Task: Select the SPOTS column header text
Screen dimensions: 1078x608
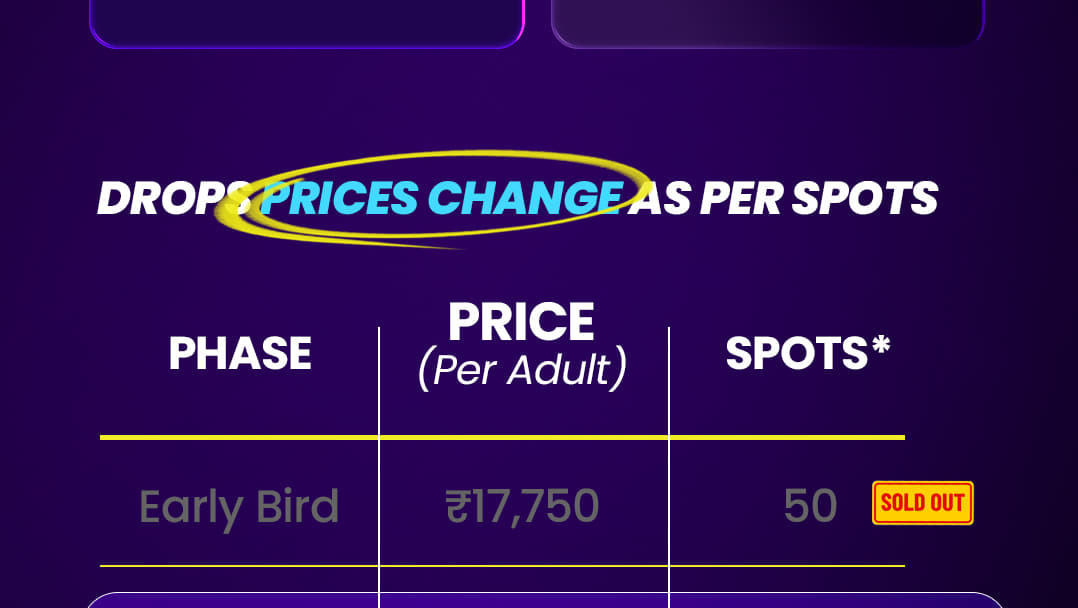Action: [796, 354]
